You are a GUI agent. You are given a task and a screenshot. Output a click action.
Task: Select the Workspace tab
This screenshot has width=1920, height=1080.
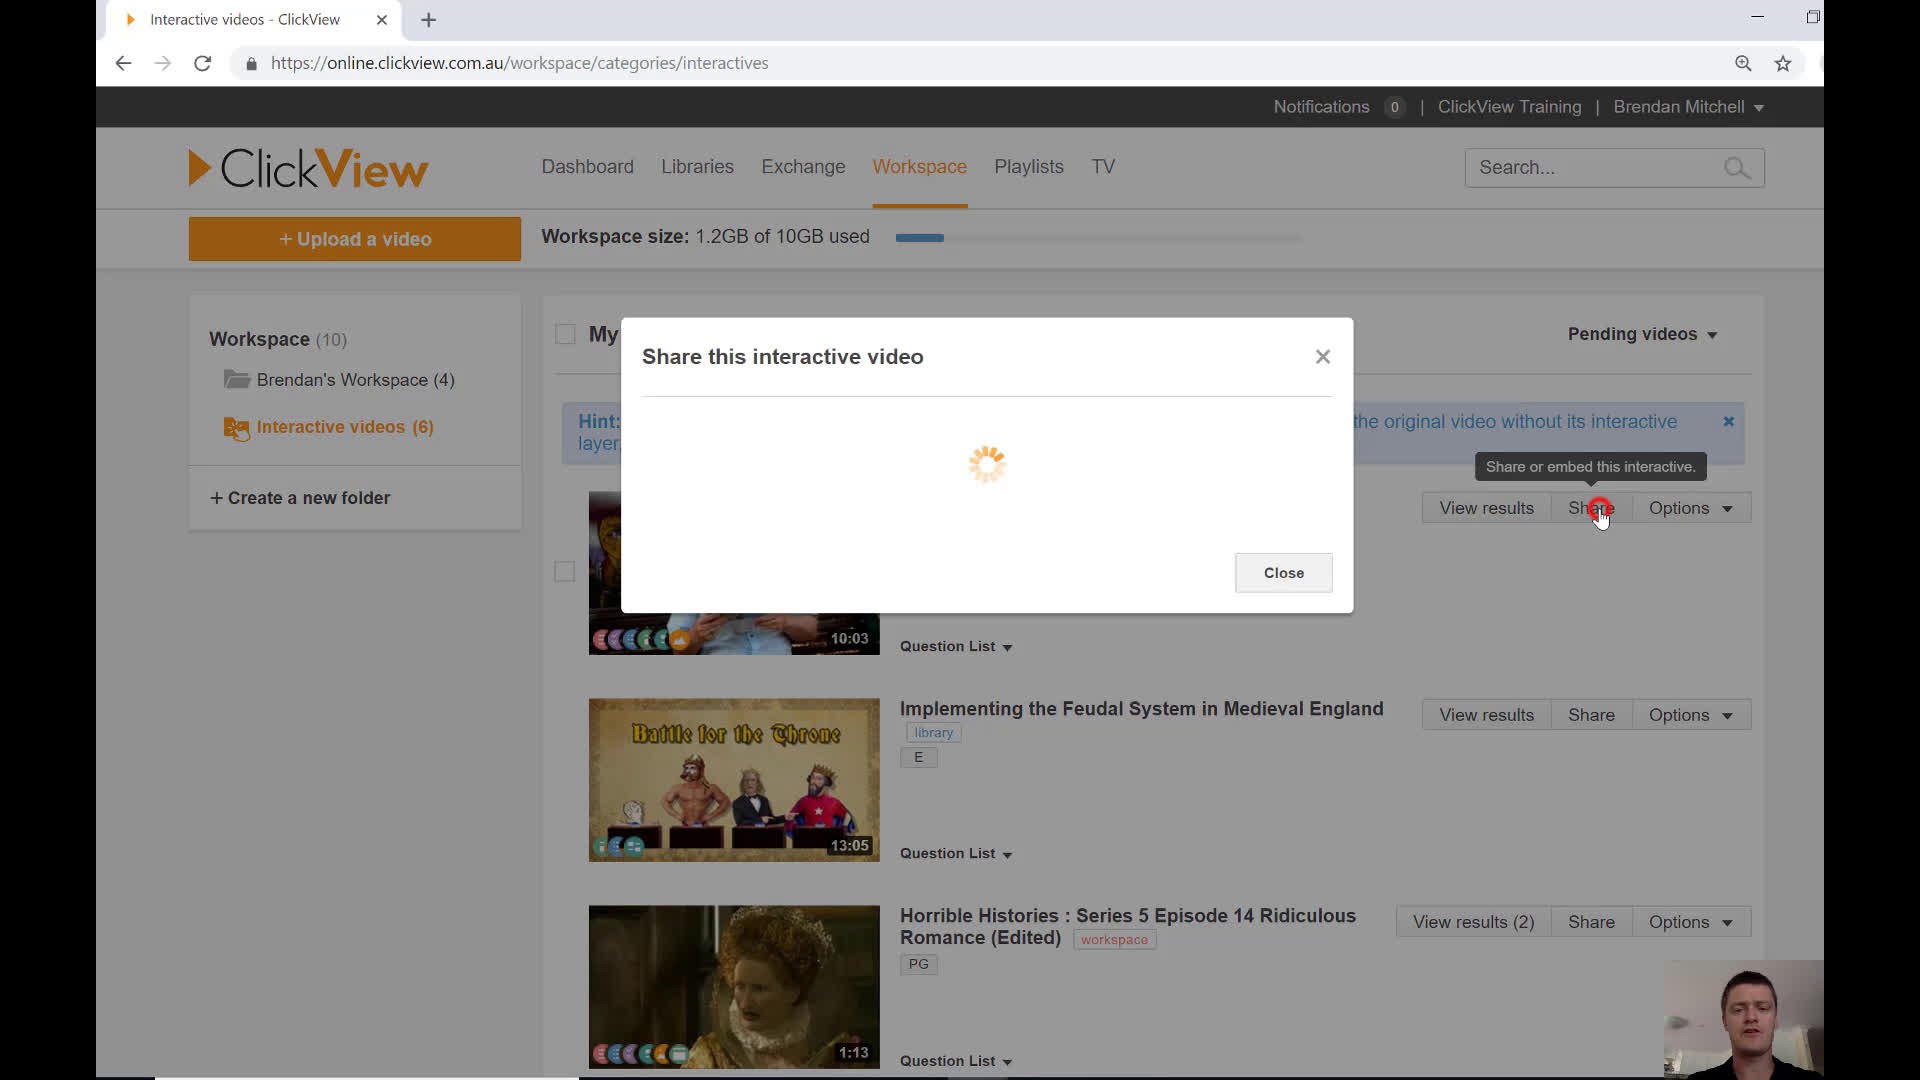coord(919,167)
